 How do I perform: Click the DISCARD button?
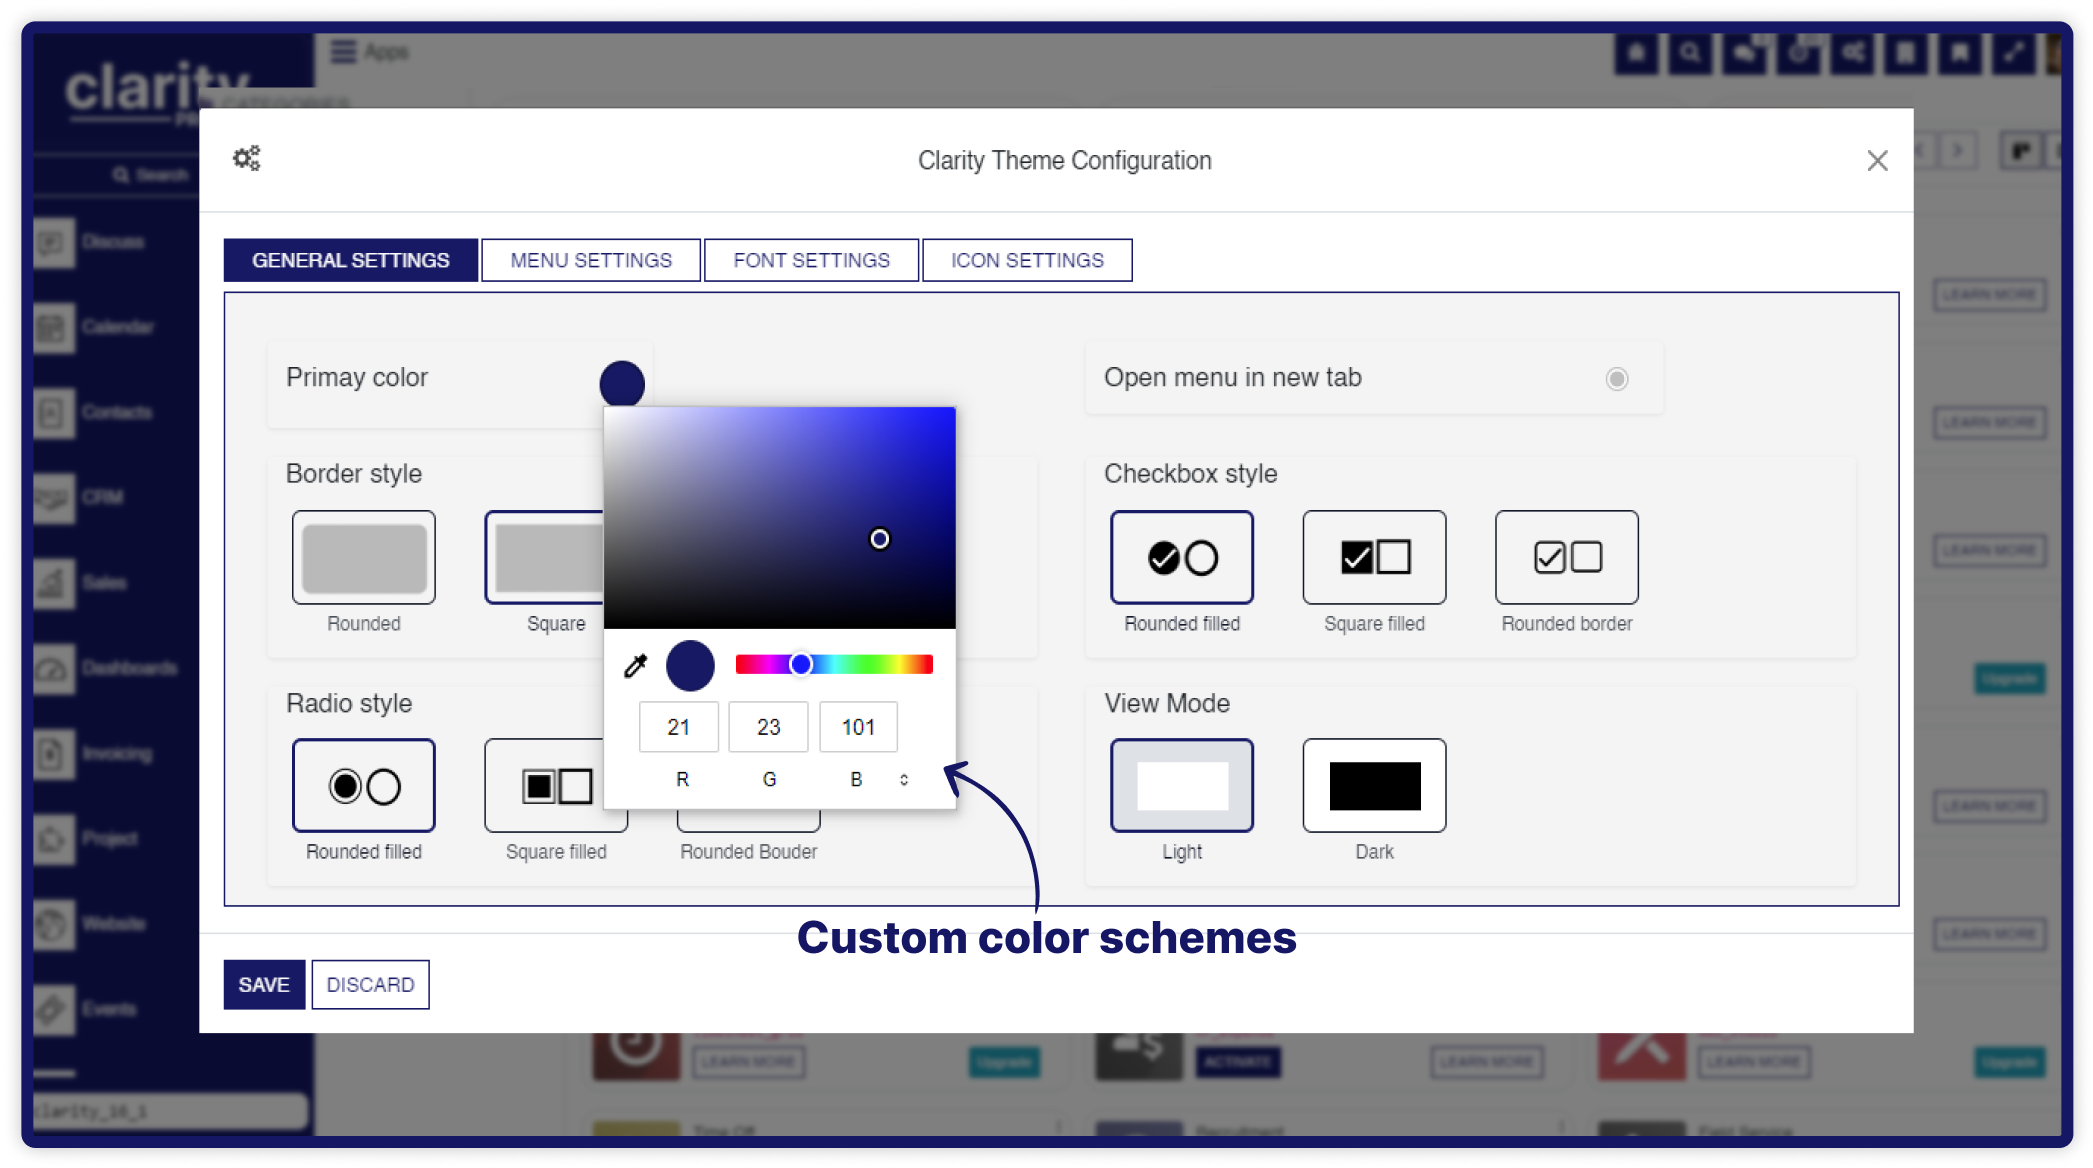click(370, 984)
